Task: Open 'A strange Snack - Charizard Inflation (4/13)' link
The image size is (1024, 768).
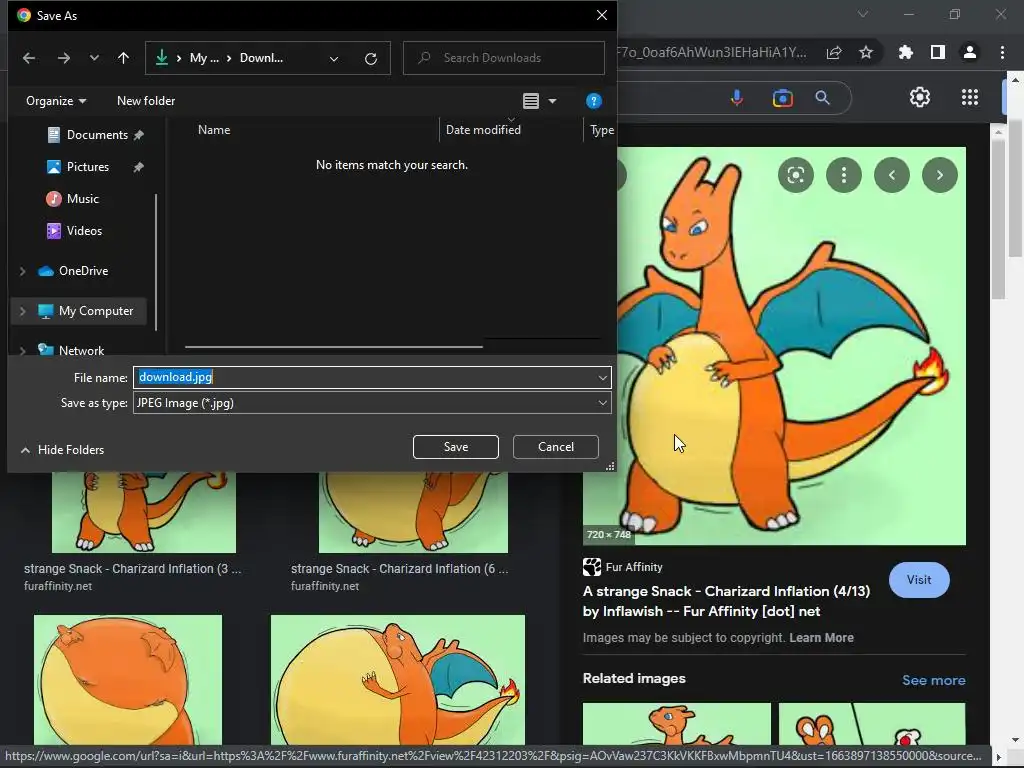Action: 726,601
